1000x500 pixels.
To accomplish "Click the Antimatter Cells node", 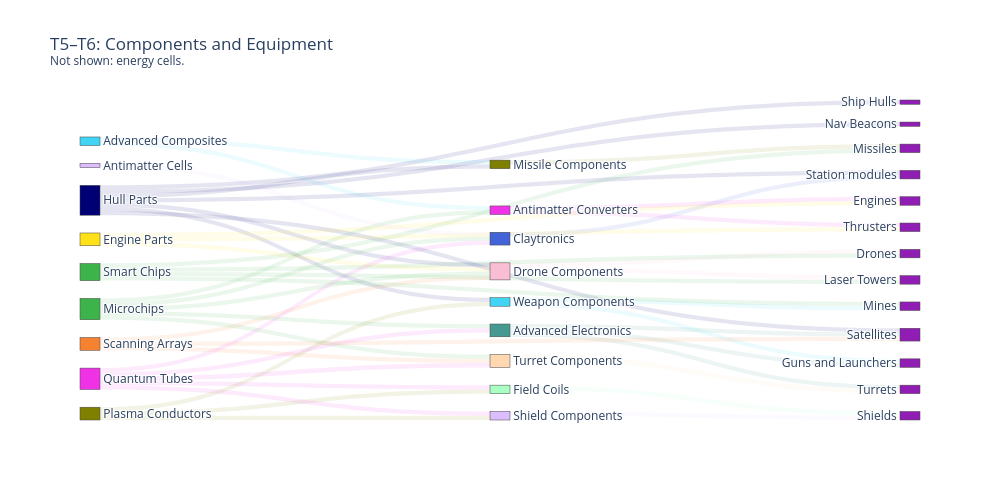I will (x=90, y=166).
